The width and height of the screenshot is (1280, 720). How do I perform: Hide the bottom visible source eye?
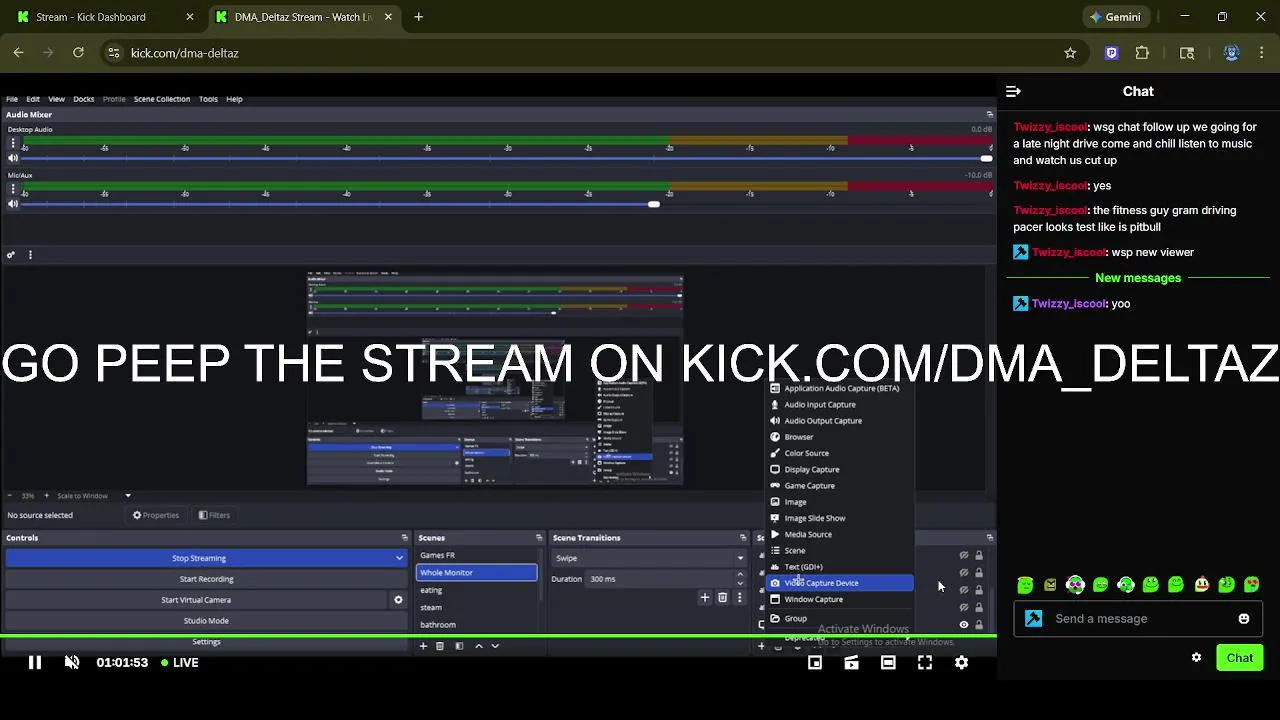[x=964, y=625]
